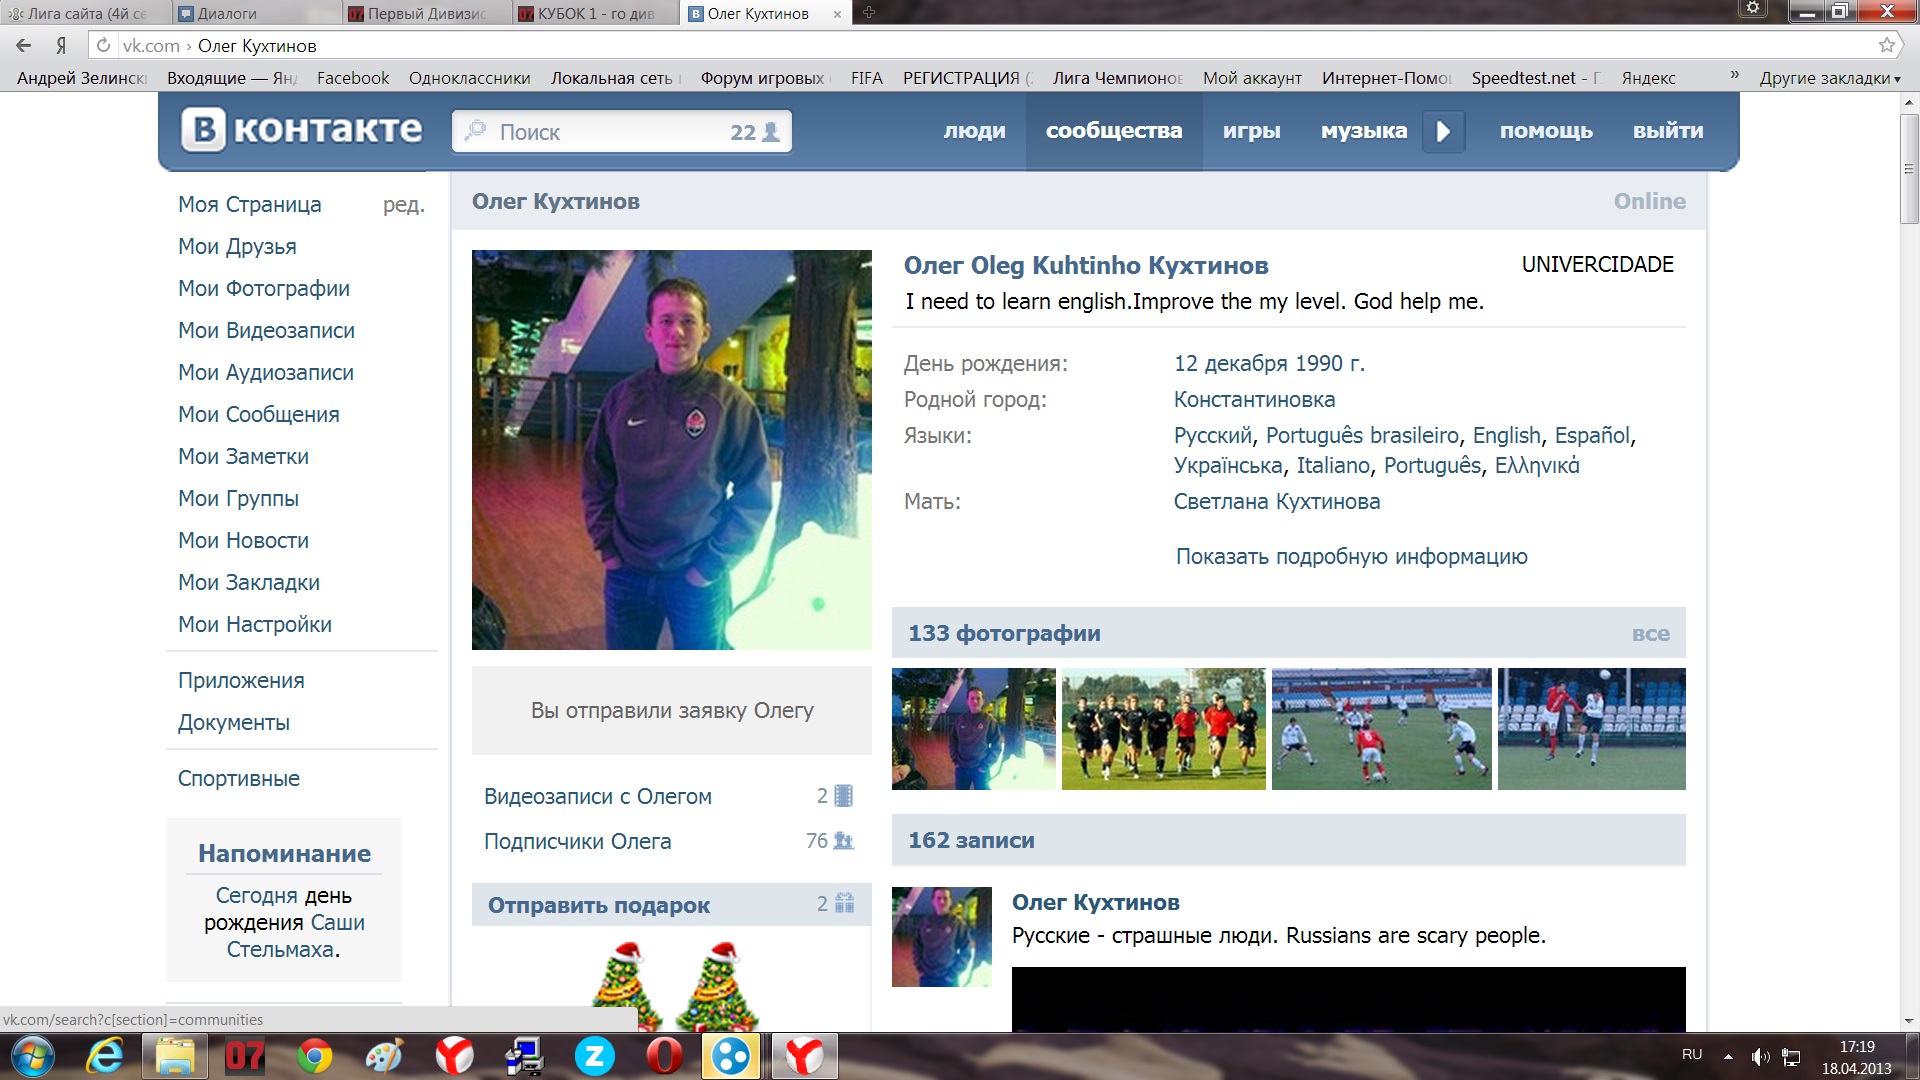Click the VKontakte logo in header
Viewport: 1920px width, 1080px height.
301,130
